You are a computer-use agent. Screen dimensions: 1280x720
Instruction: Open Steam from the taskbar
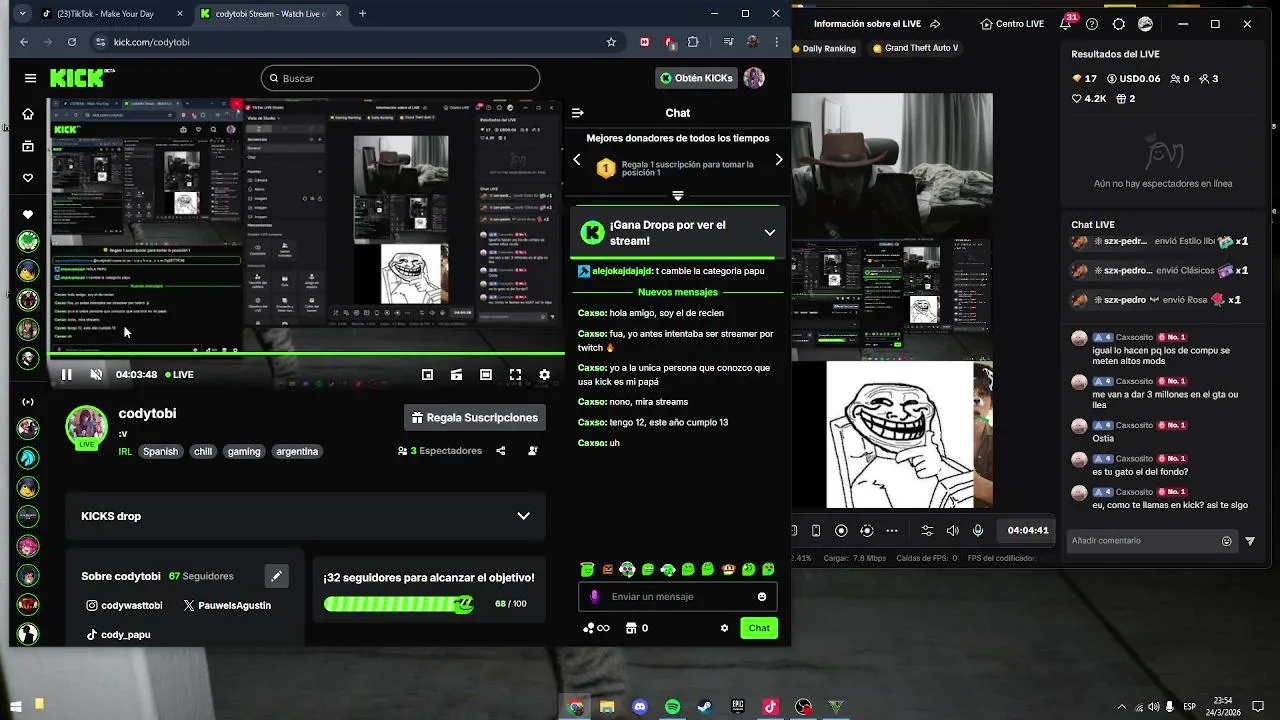tap(705, 707)
